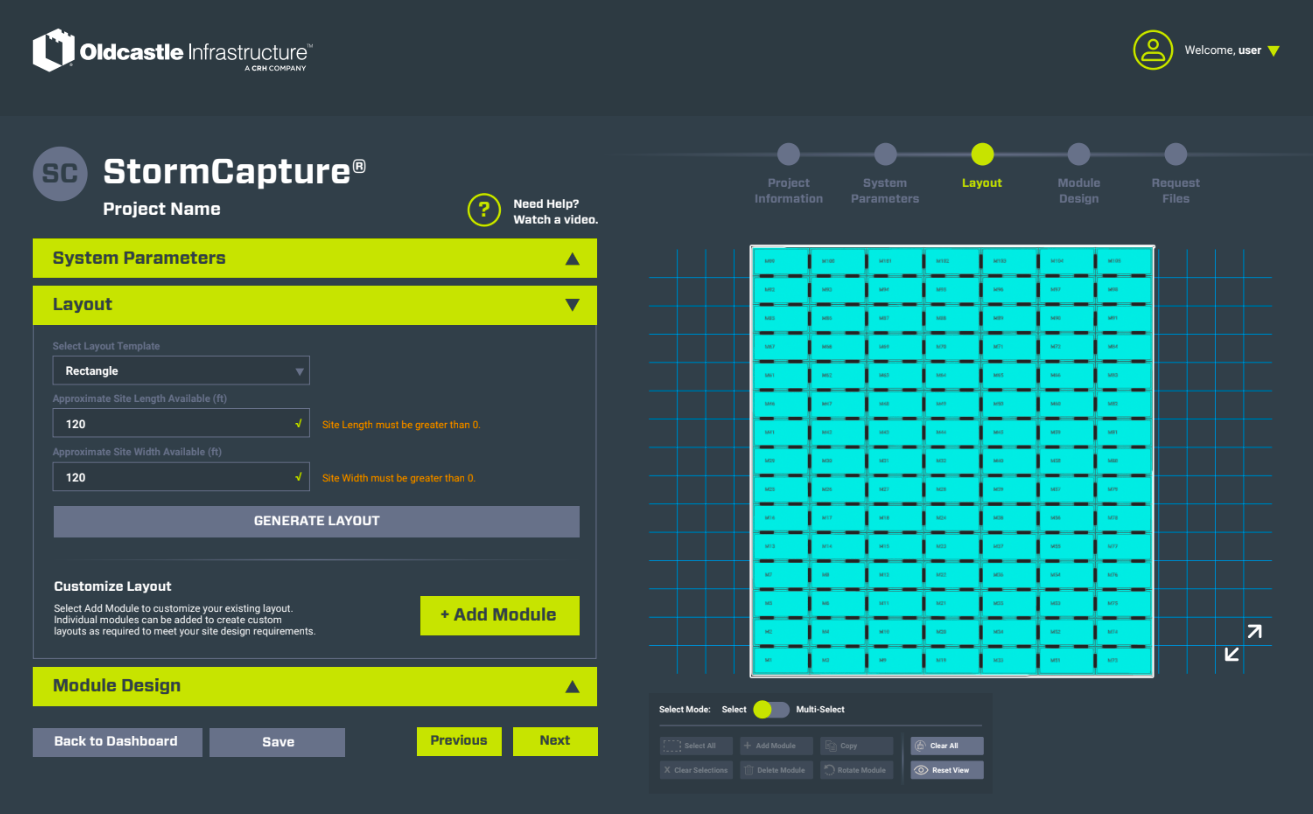Select module M61 in layout grid

coord(781,375)
